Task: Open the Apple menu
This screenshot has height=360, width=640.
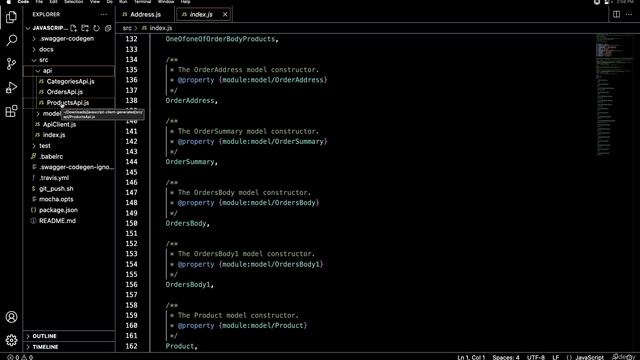Action: [x=9, y=2]
